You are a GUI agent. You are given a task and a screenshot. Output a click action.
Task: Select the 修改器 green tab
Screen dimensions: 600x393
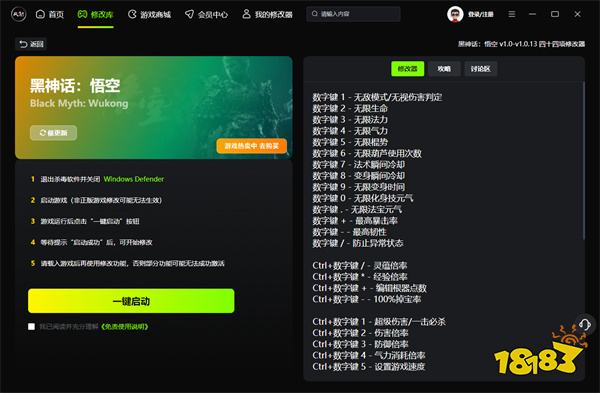click(x=408, y=69)
